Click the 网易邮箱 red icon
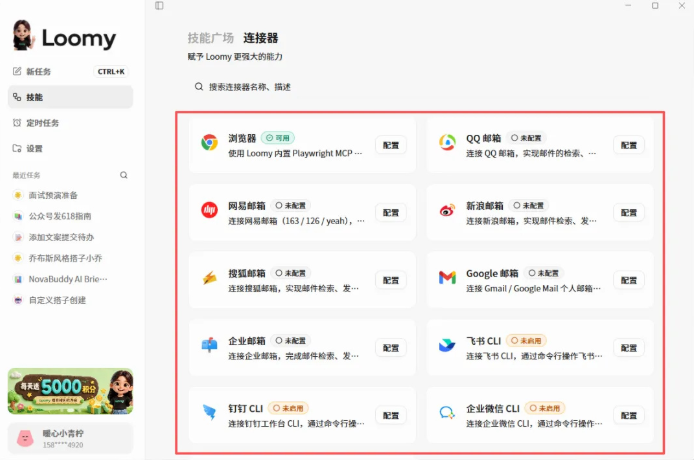The image size is (694, 460). coord(209,210)
